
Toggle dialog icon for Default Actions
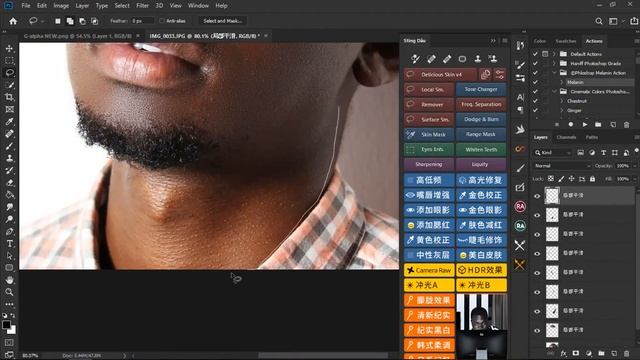click(x=545, y=54)
